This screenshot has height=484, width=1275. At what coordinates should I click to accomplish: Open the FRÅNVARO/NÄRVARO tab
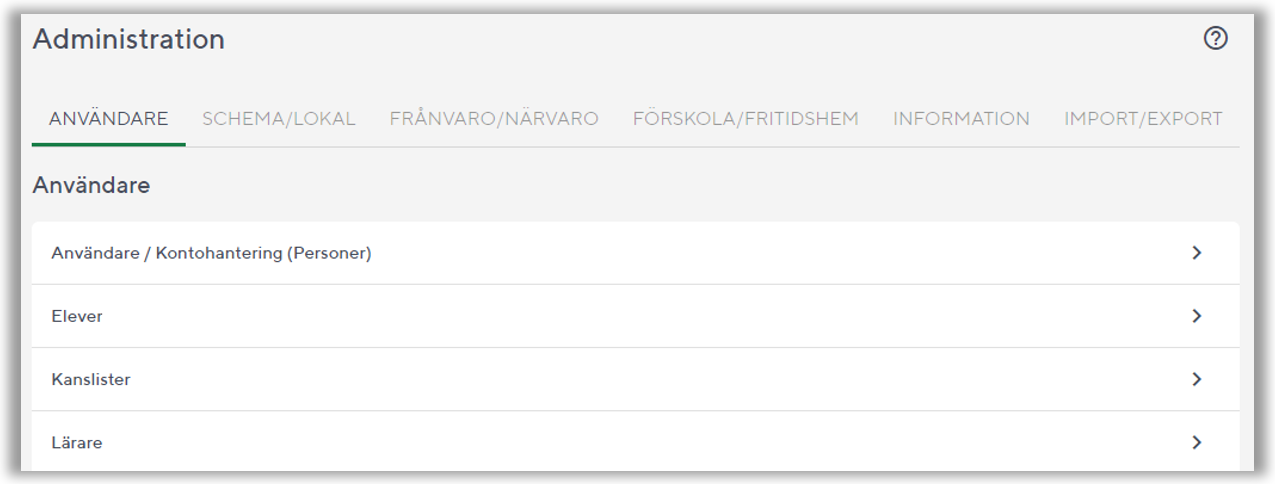(x=494, y=119)
